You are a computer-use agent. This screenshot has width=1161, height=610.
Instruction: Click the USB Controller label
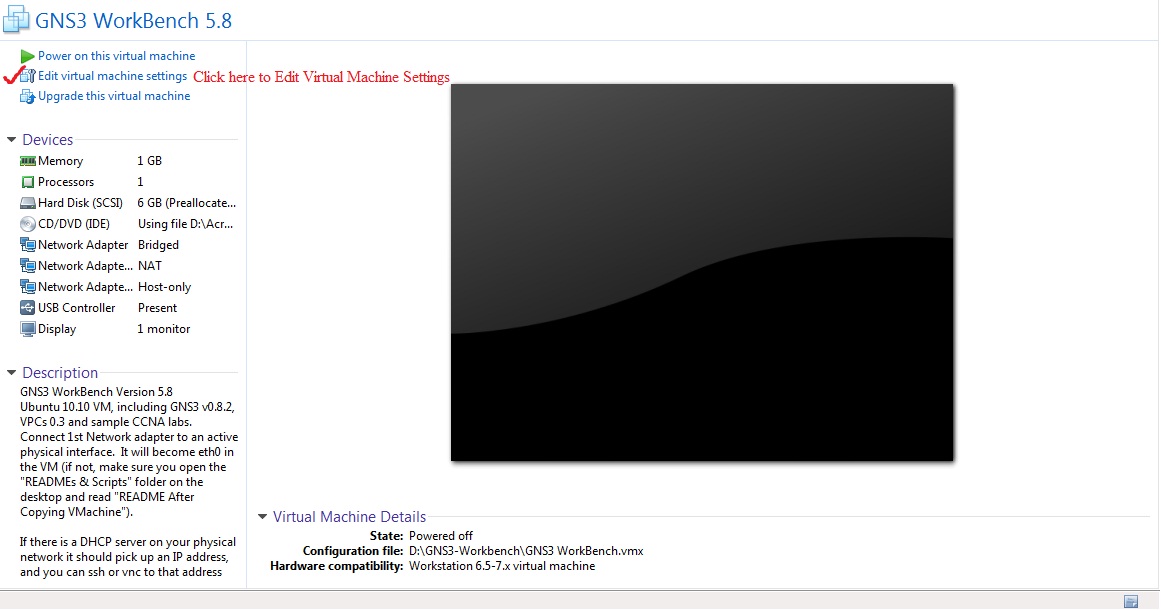click(x=76, y=308)
